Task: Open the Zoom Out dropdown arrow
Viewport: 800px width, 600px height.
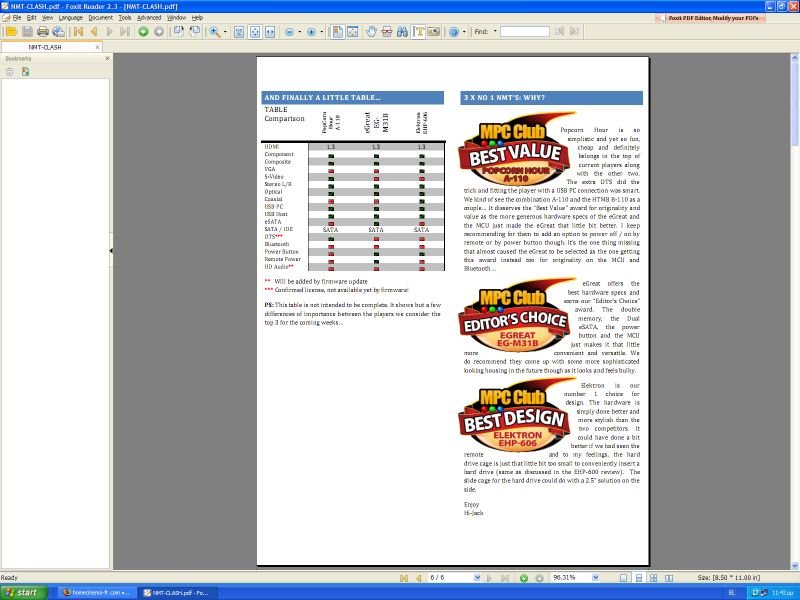Action: click(299, 32)
